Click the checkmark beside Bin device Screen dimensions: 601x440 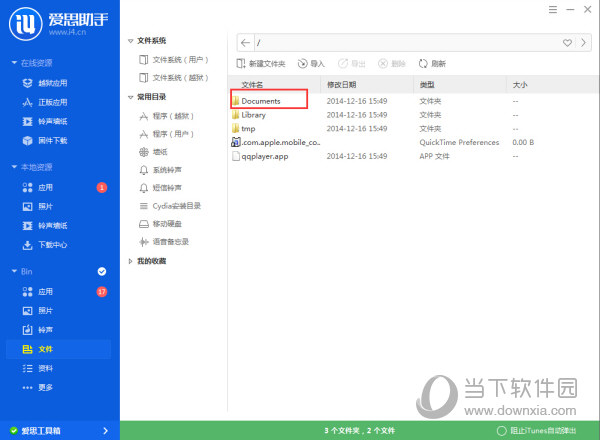point(102,271)
